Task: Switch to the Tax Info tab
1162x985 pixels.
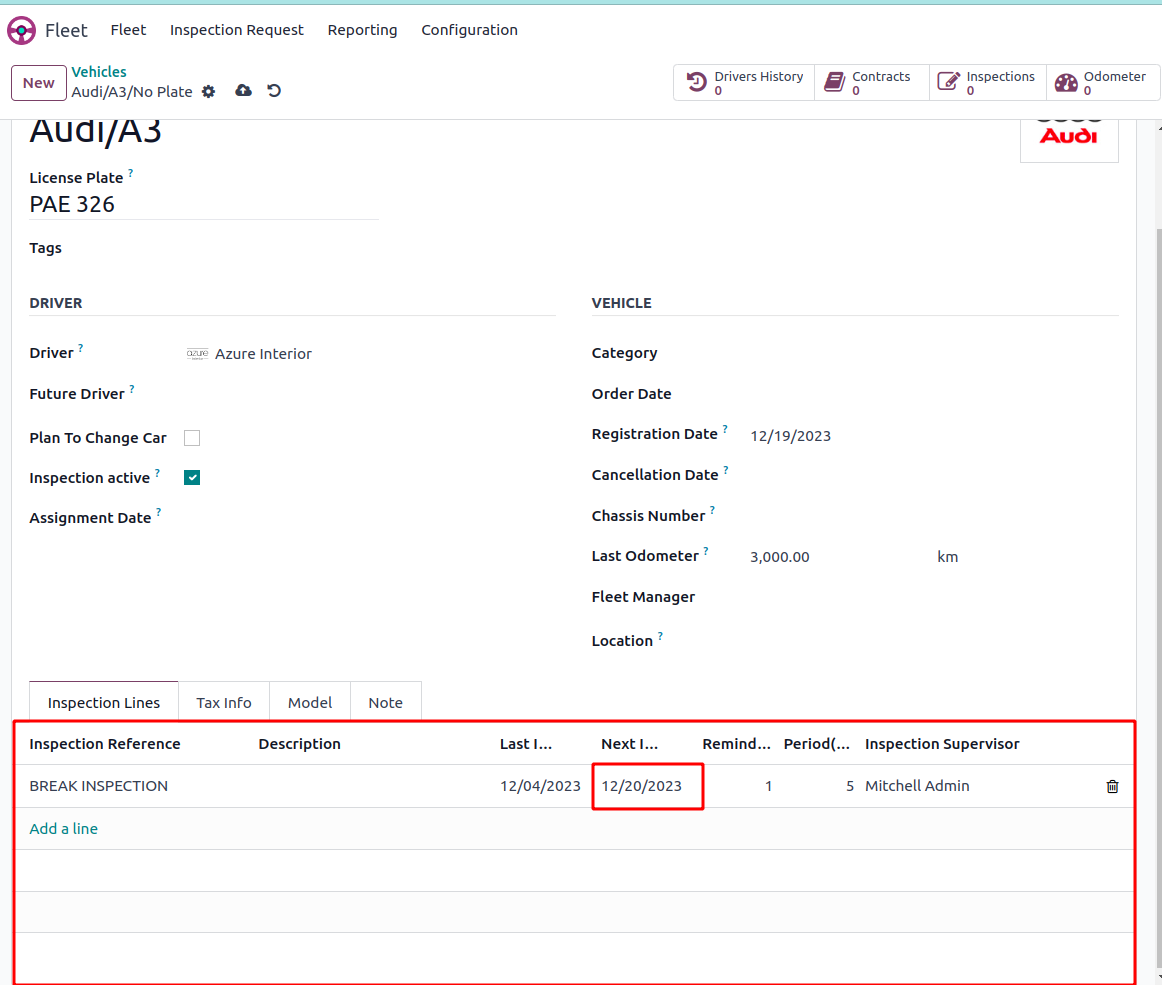Action: click(x=224, y=702)
